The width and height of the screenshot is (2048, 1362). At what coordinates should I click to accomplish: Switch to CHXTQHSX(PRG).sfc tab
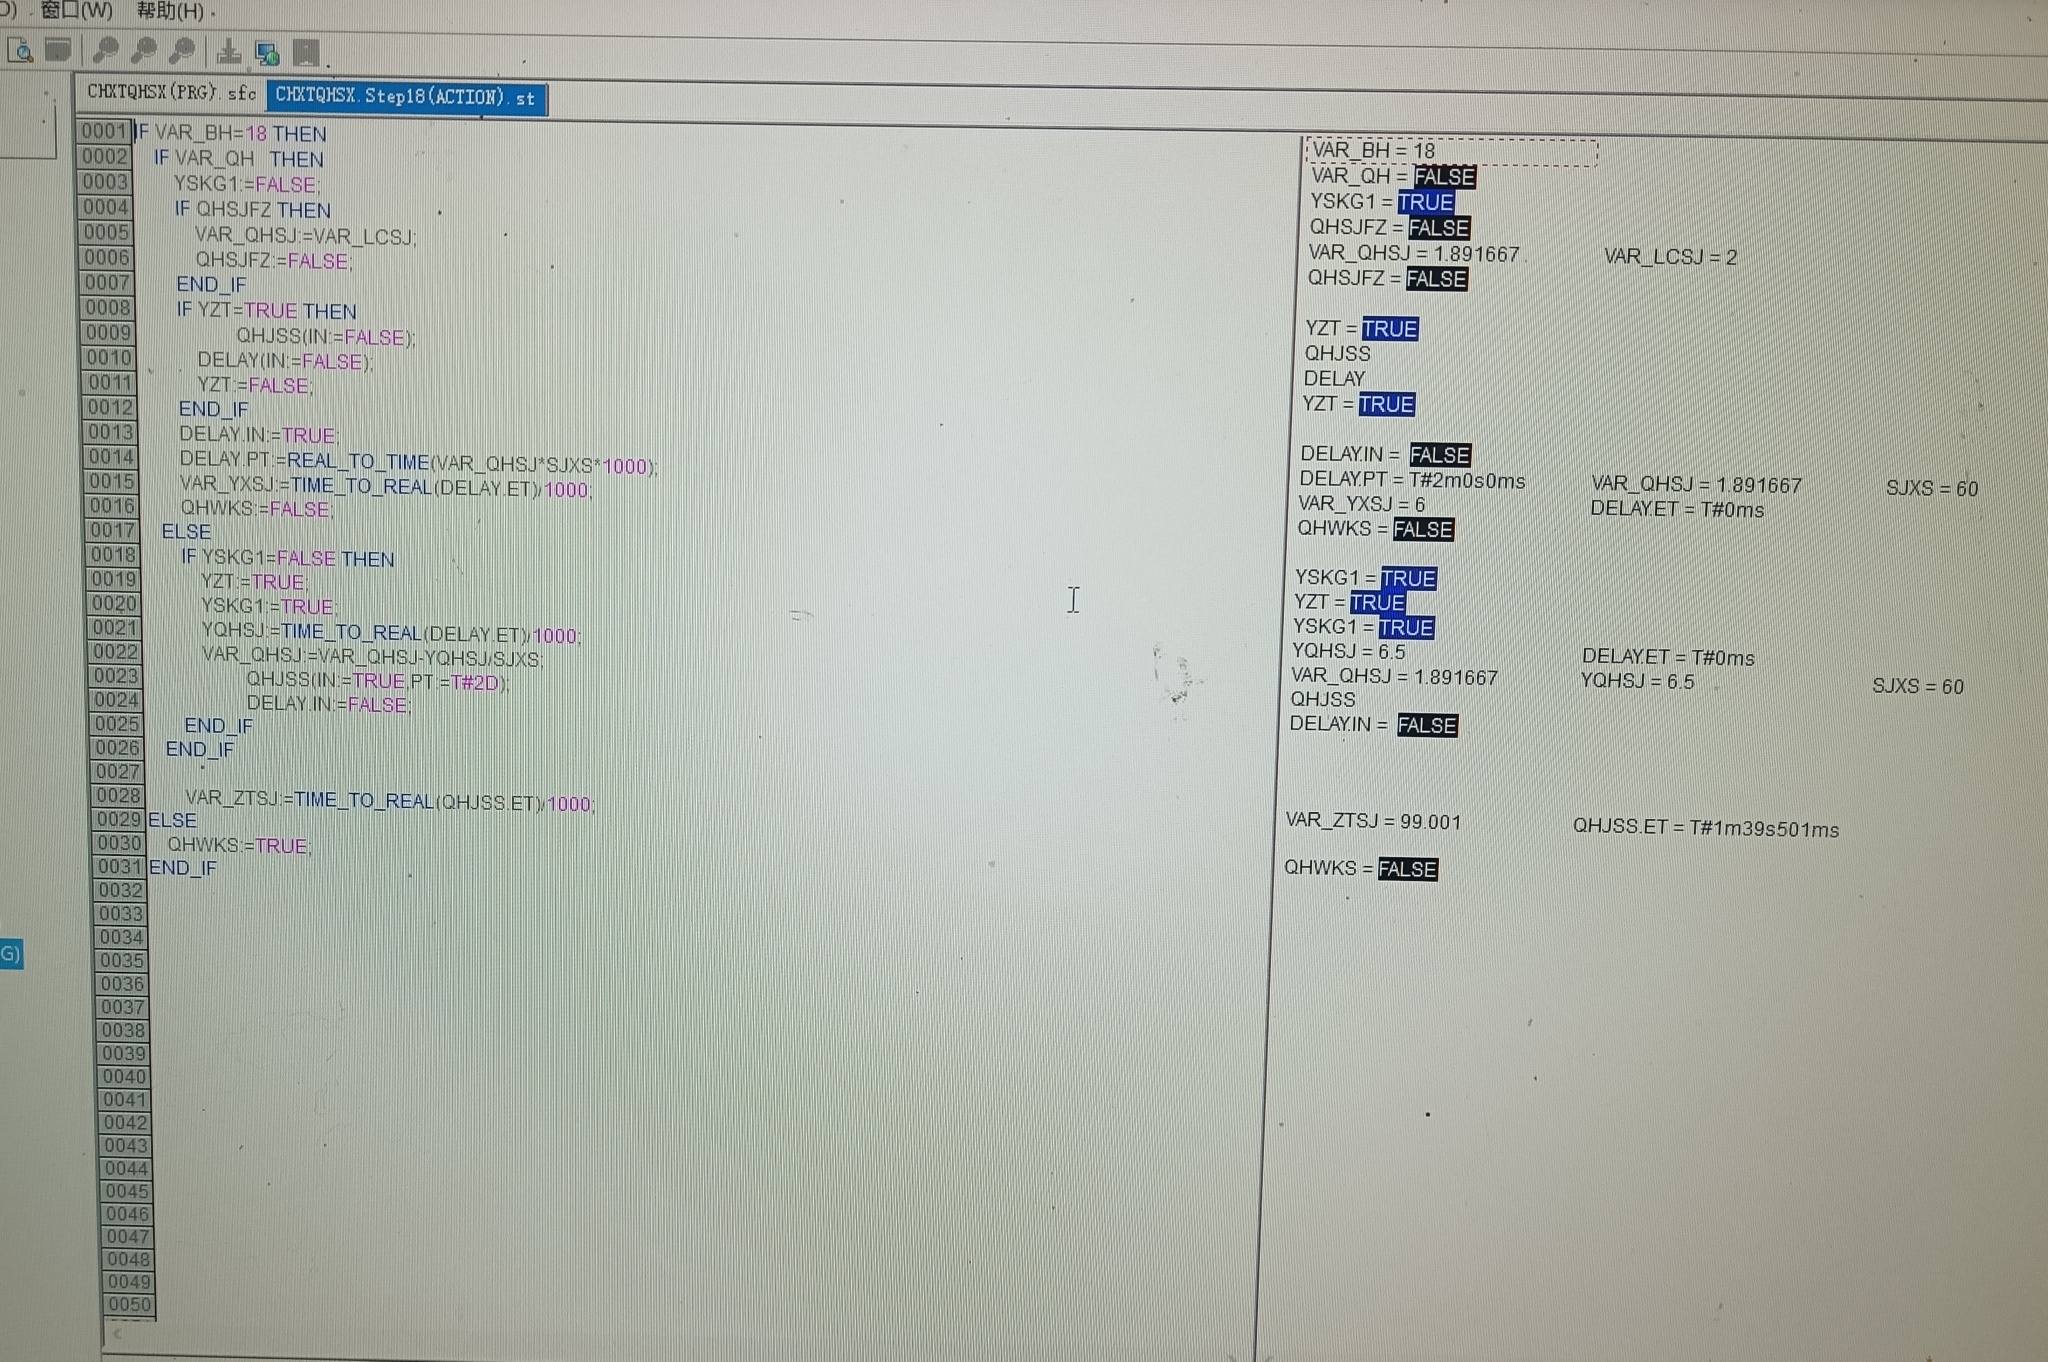point(171,92)
